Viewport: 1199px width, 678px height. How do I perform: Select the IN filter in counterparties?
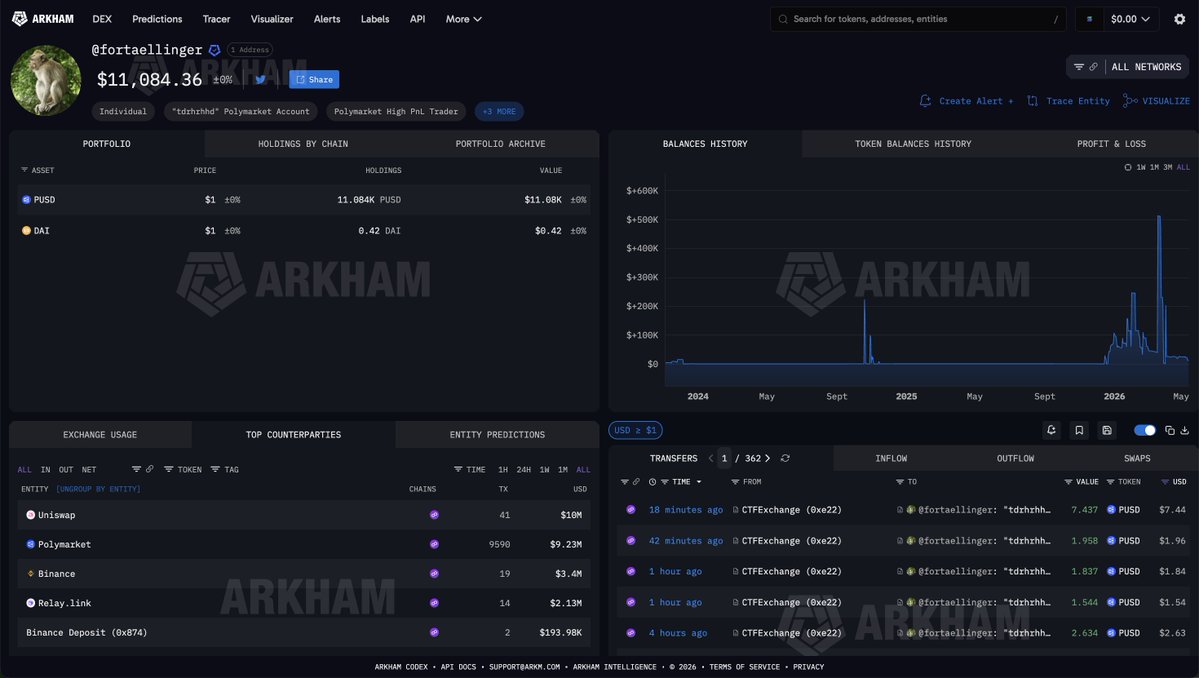[45, 469]
